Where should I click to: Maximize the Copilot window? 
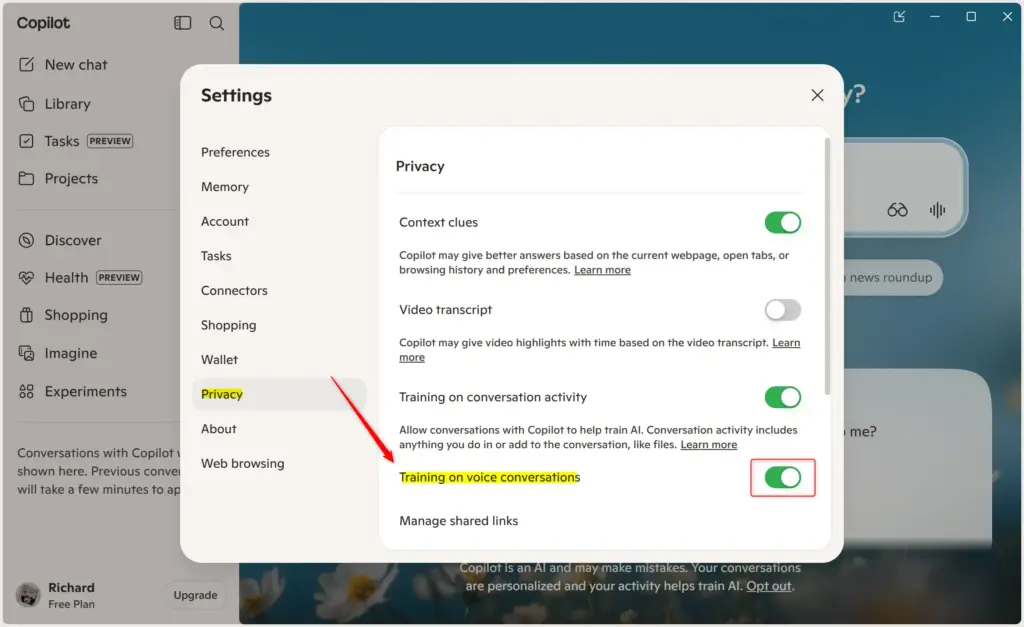[971, 17]
